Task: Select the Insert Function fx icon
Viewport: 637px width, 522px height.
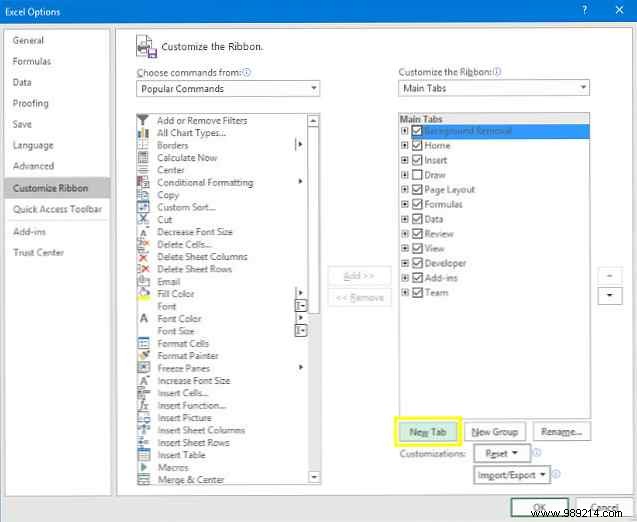Action: (x=143, y=405)
